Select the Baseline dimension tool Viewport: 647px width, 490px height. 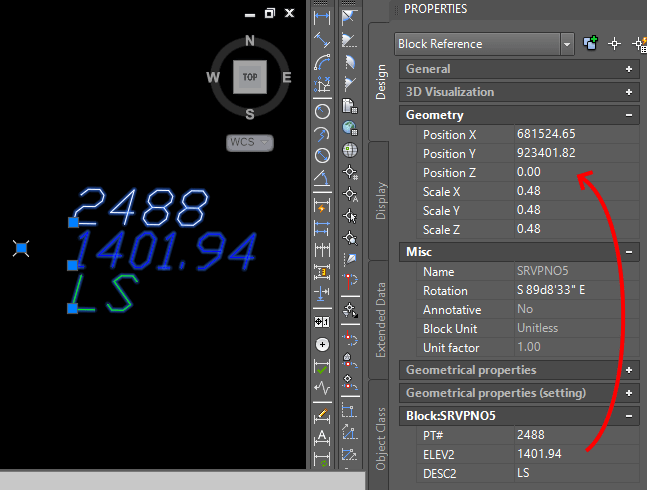322,228
